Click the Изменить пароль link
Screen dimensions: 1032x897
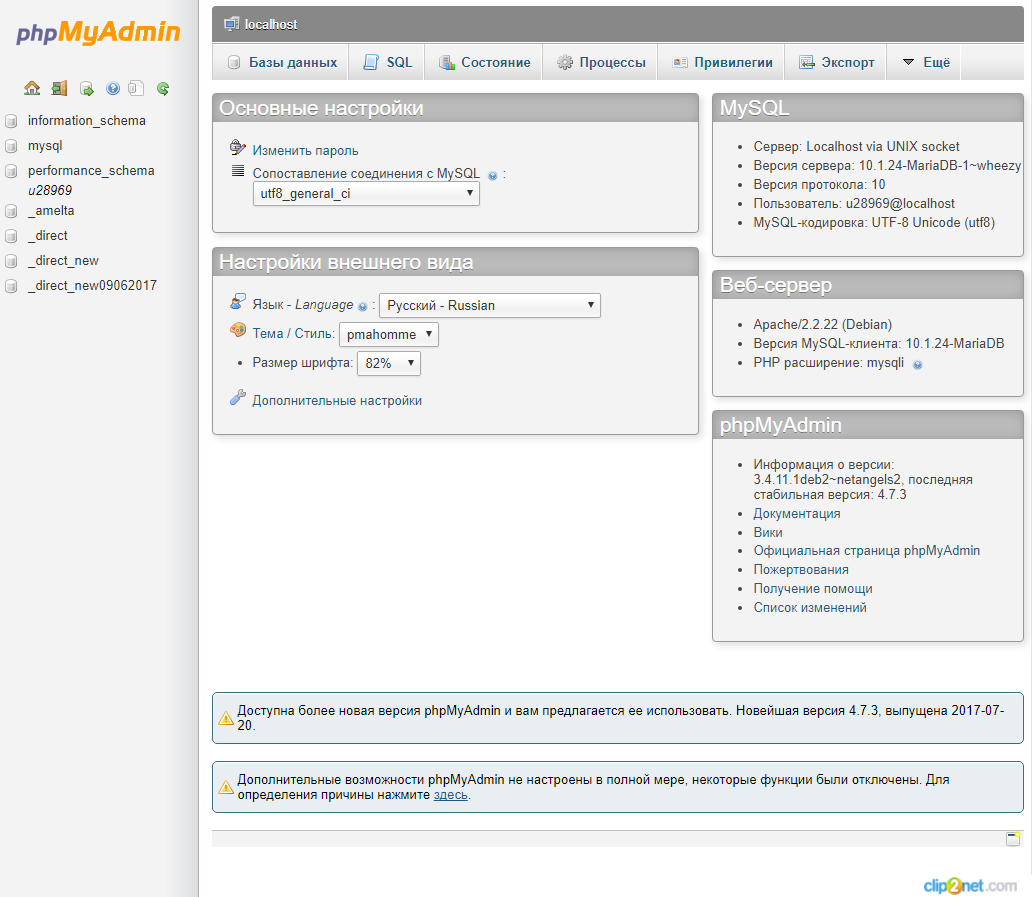pyautogui.click(x=305, y=151)
